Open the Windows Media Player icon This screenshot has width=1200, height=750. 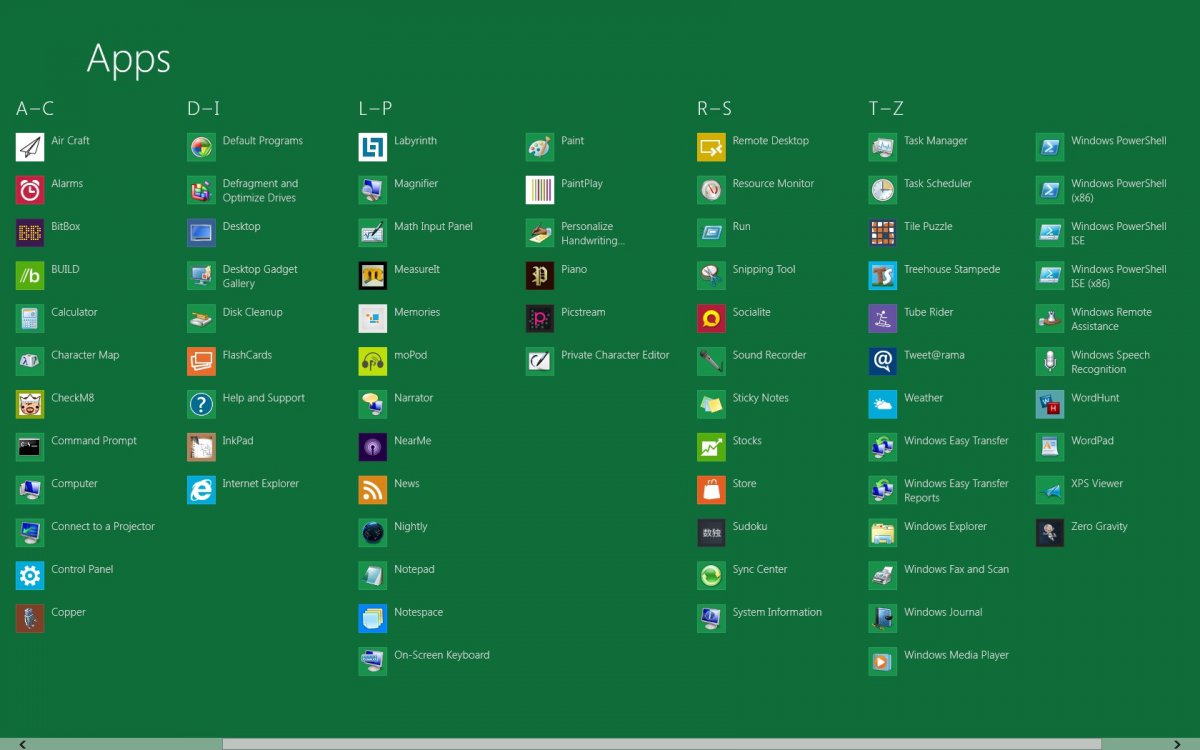[883, 662]
